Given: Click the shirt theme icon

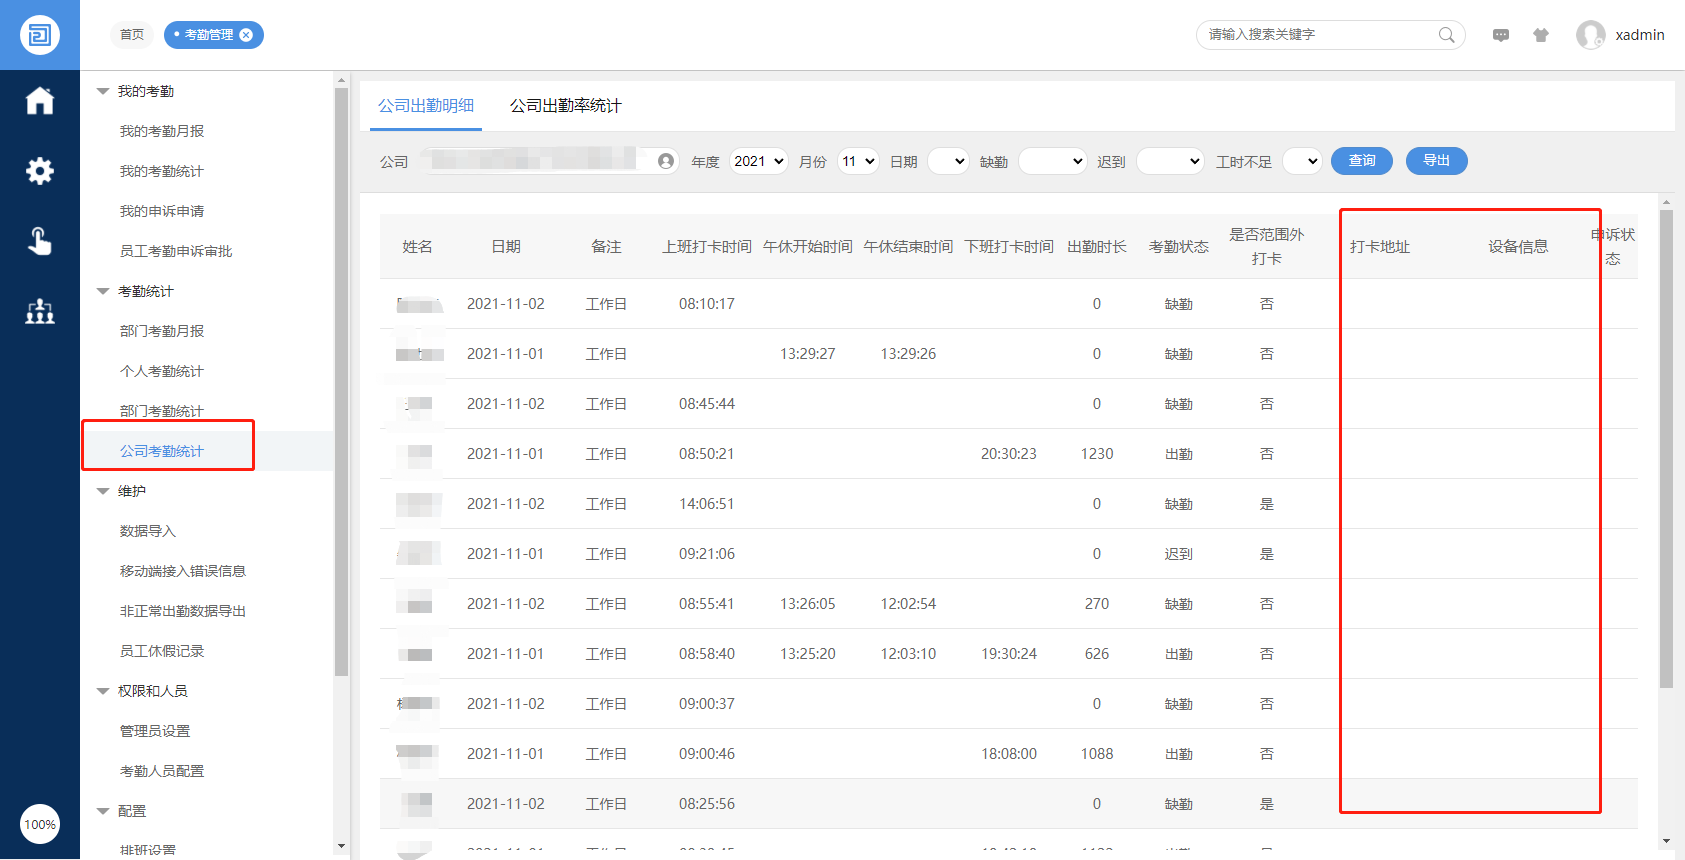Looking at the screenshot, I should click(x=1541, y=35).
